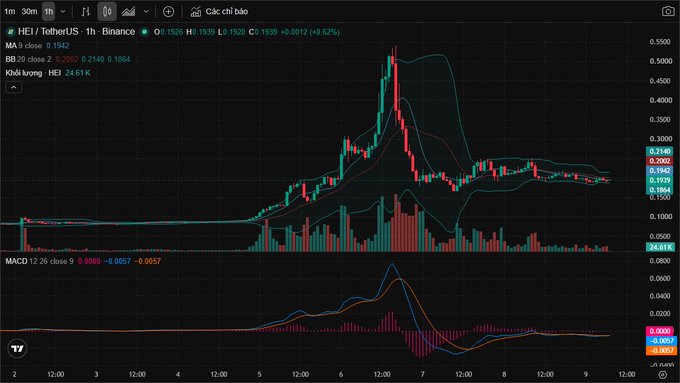This screenshot has height=383, width=680.
Task: Click the 0.1864 lower band price label
Action: point(660,190)
